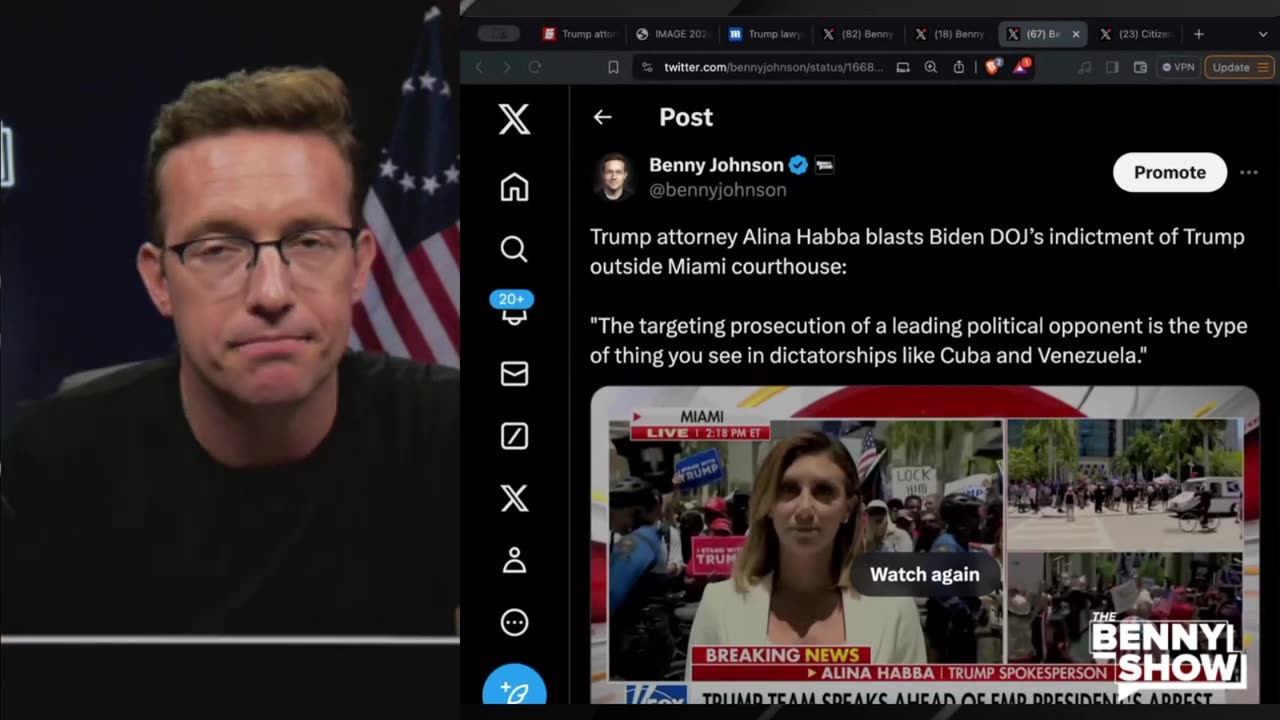Click the screen cast icon in address bar
Screen dimensions: 1280x720
(903, 67)
